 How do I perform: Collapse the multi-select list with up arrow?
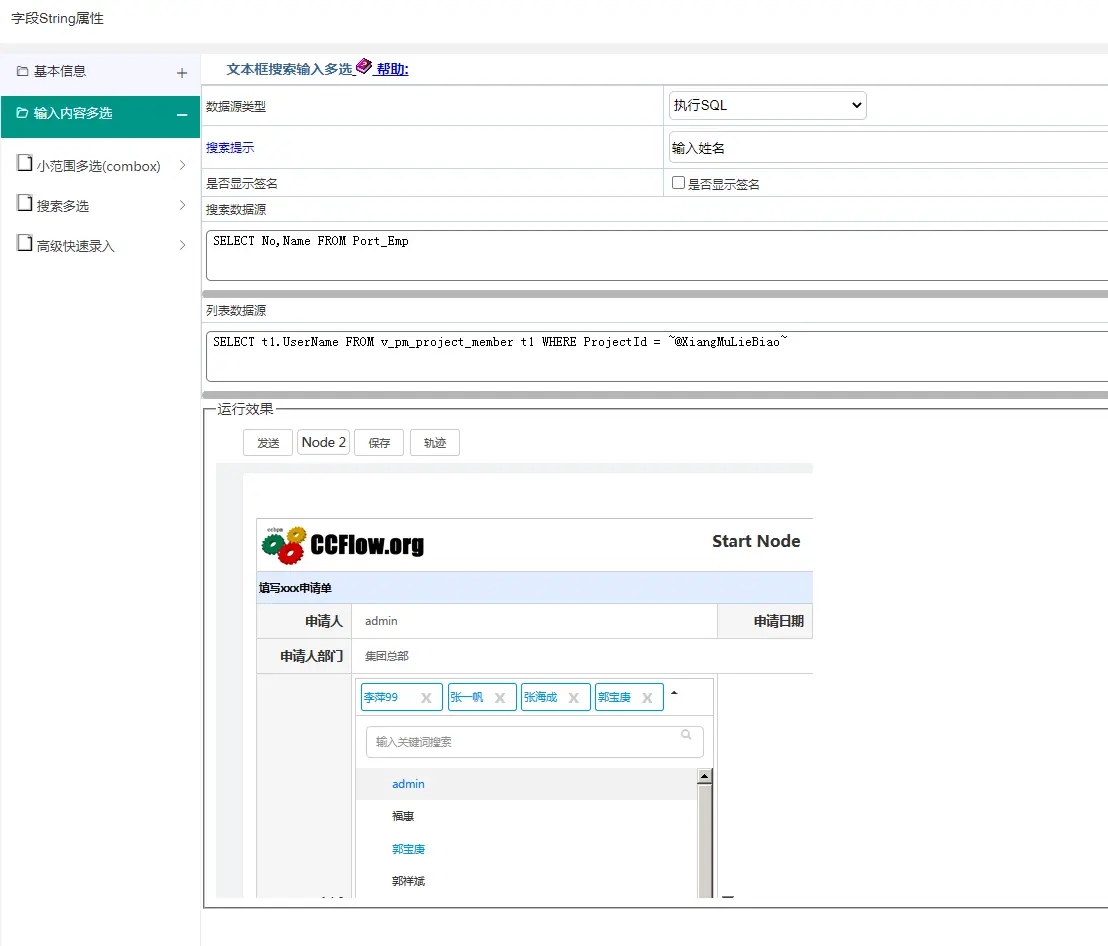click(x=674, y=692)
